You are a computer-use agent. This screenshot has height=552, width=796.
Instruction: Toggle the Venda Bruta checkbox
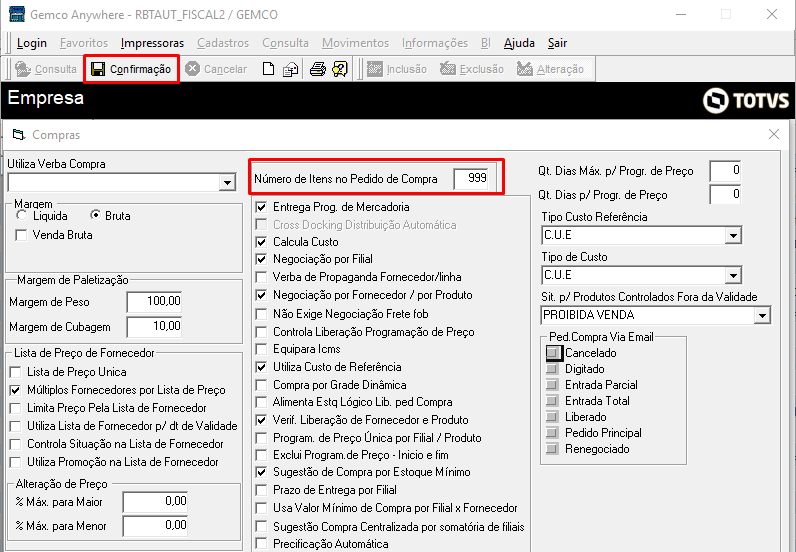21,235
